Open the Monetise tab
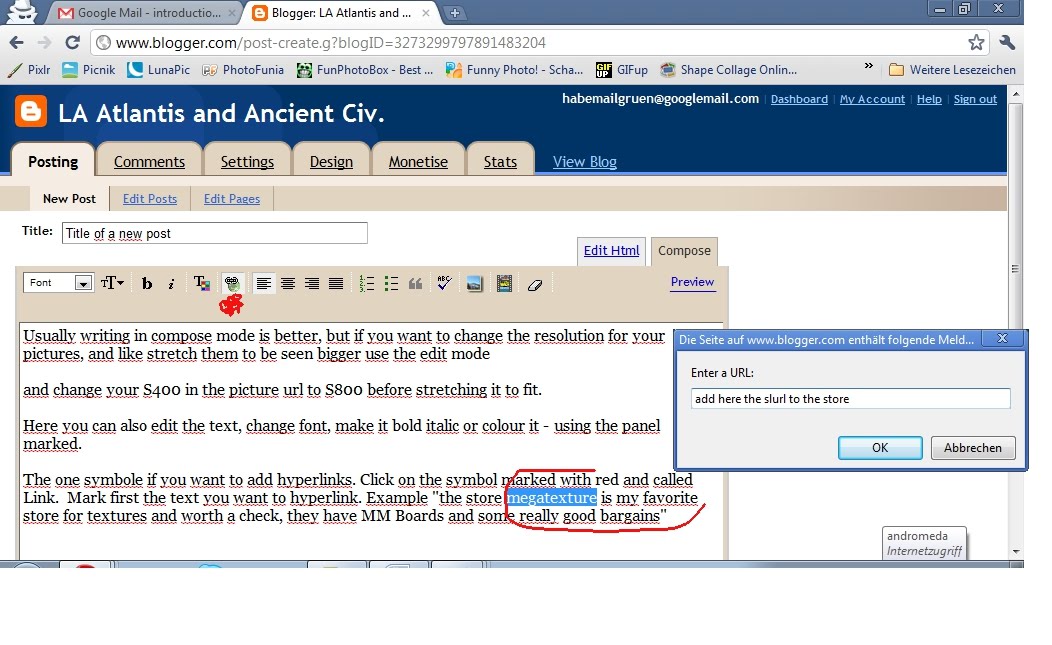 click(418, 161)
